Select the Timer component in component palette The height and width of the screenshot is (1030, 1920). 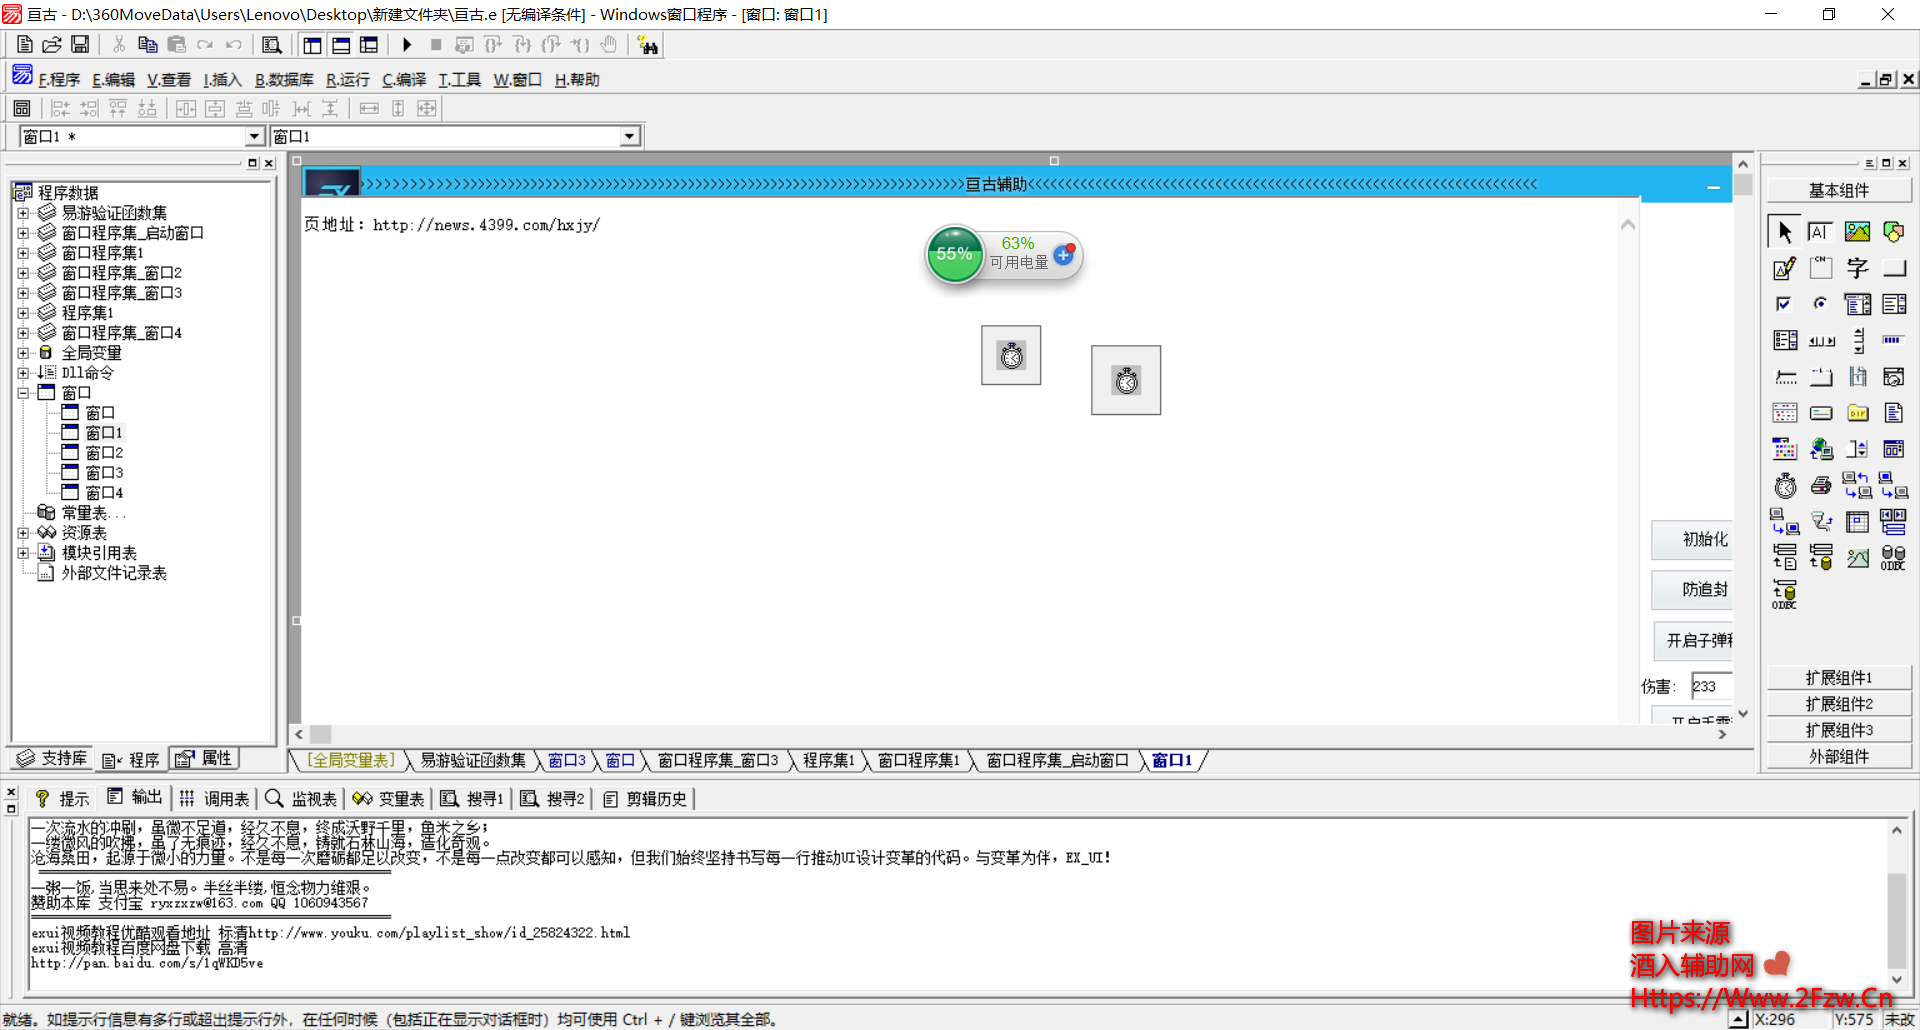(1785, 486)
